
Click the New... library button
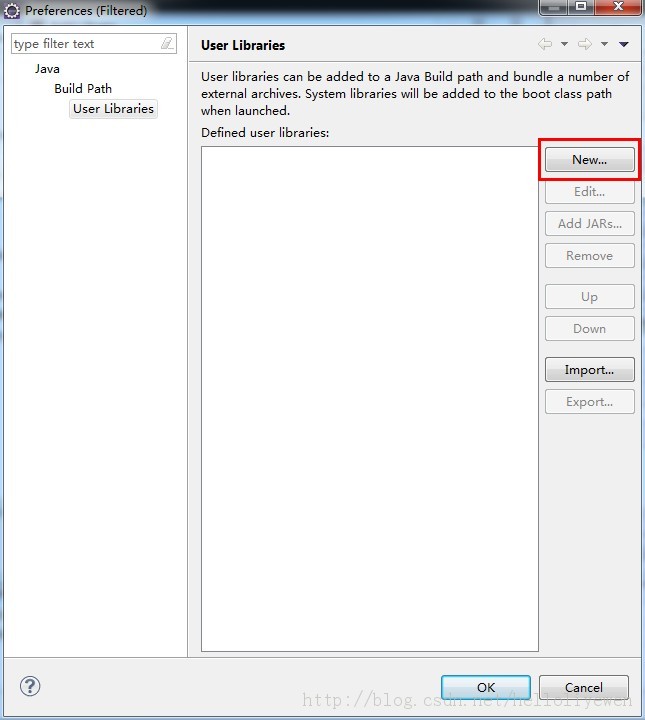[x=589, y=159]
